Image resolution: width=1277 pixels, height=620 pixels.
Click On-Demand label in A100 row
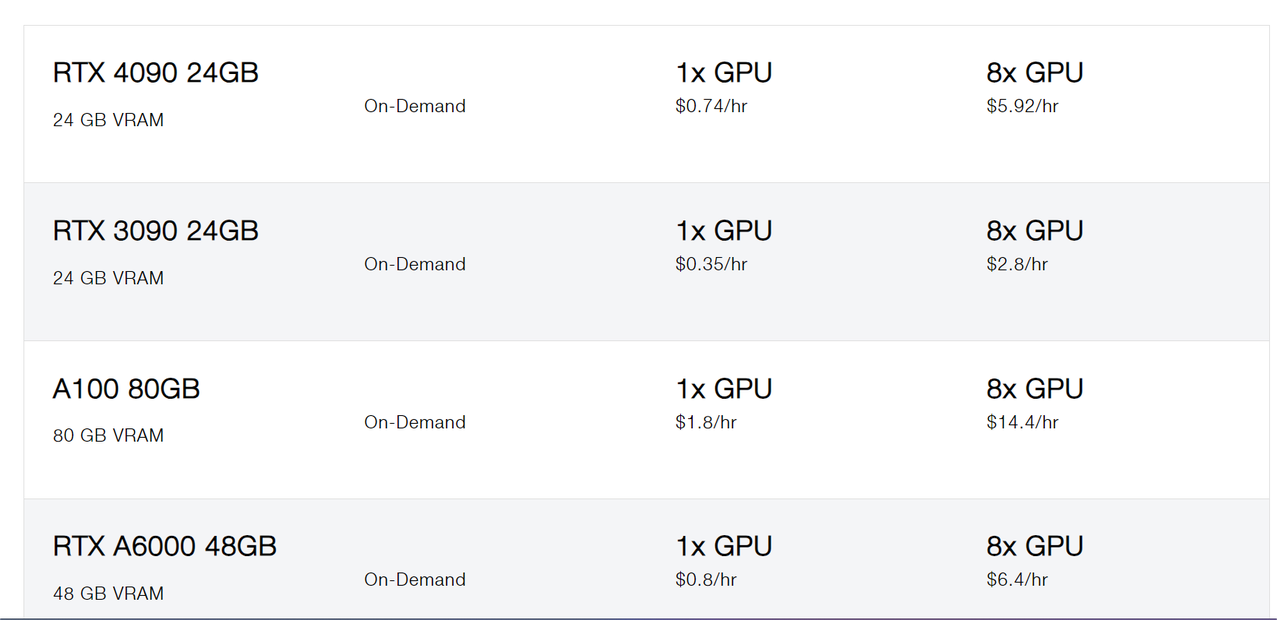[414, 422]
